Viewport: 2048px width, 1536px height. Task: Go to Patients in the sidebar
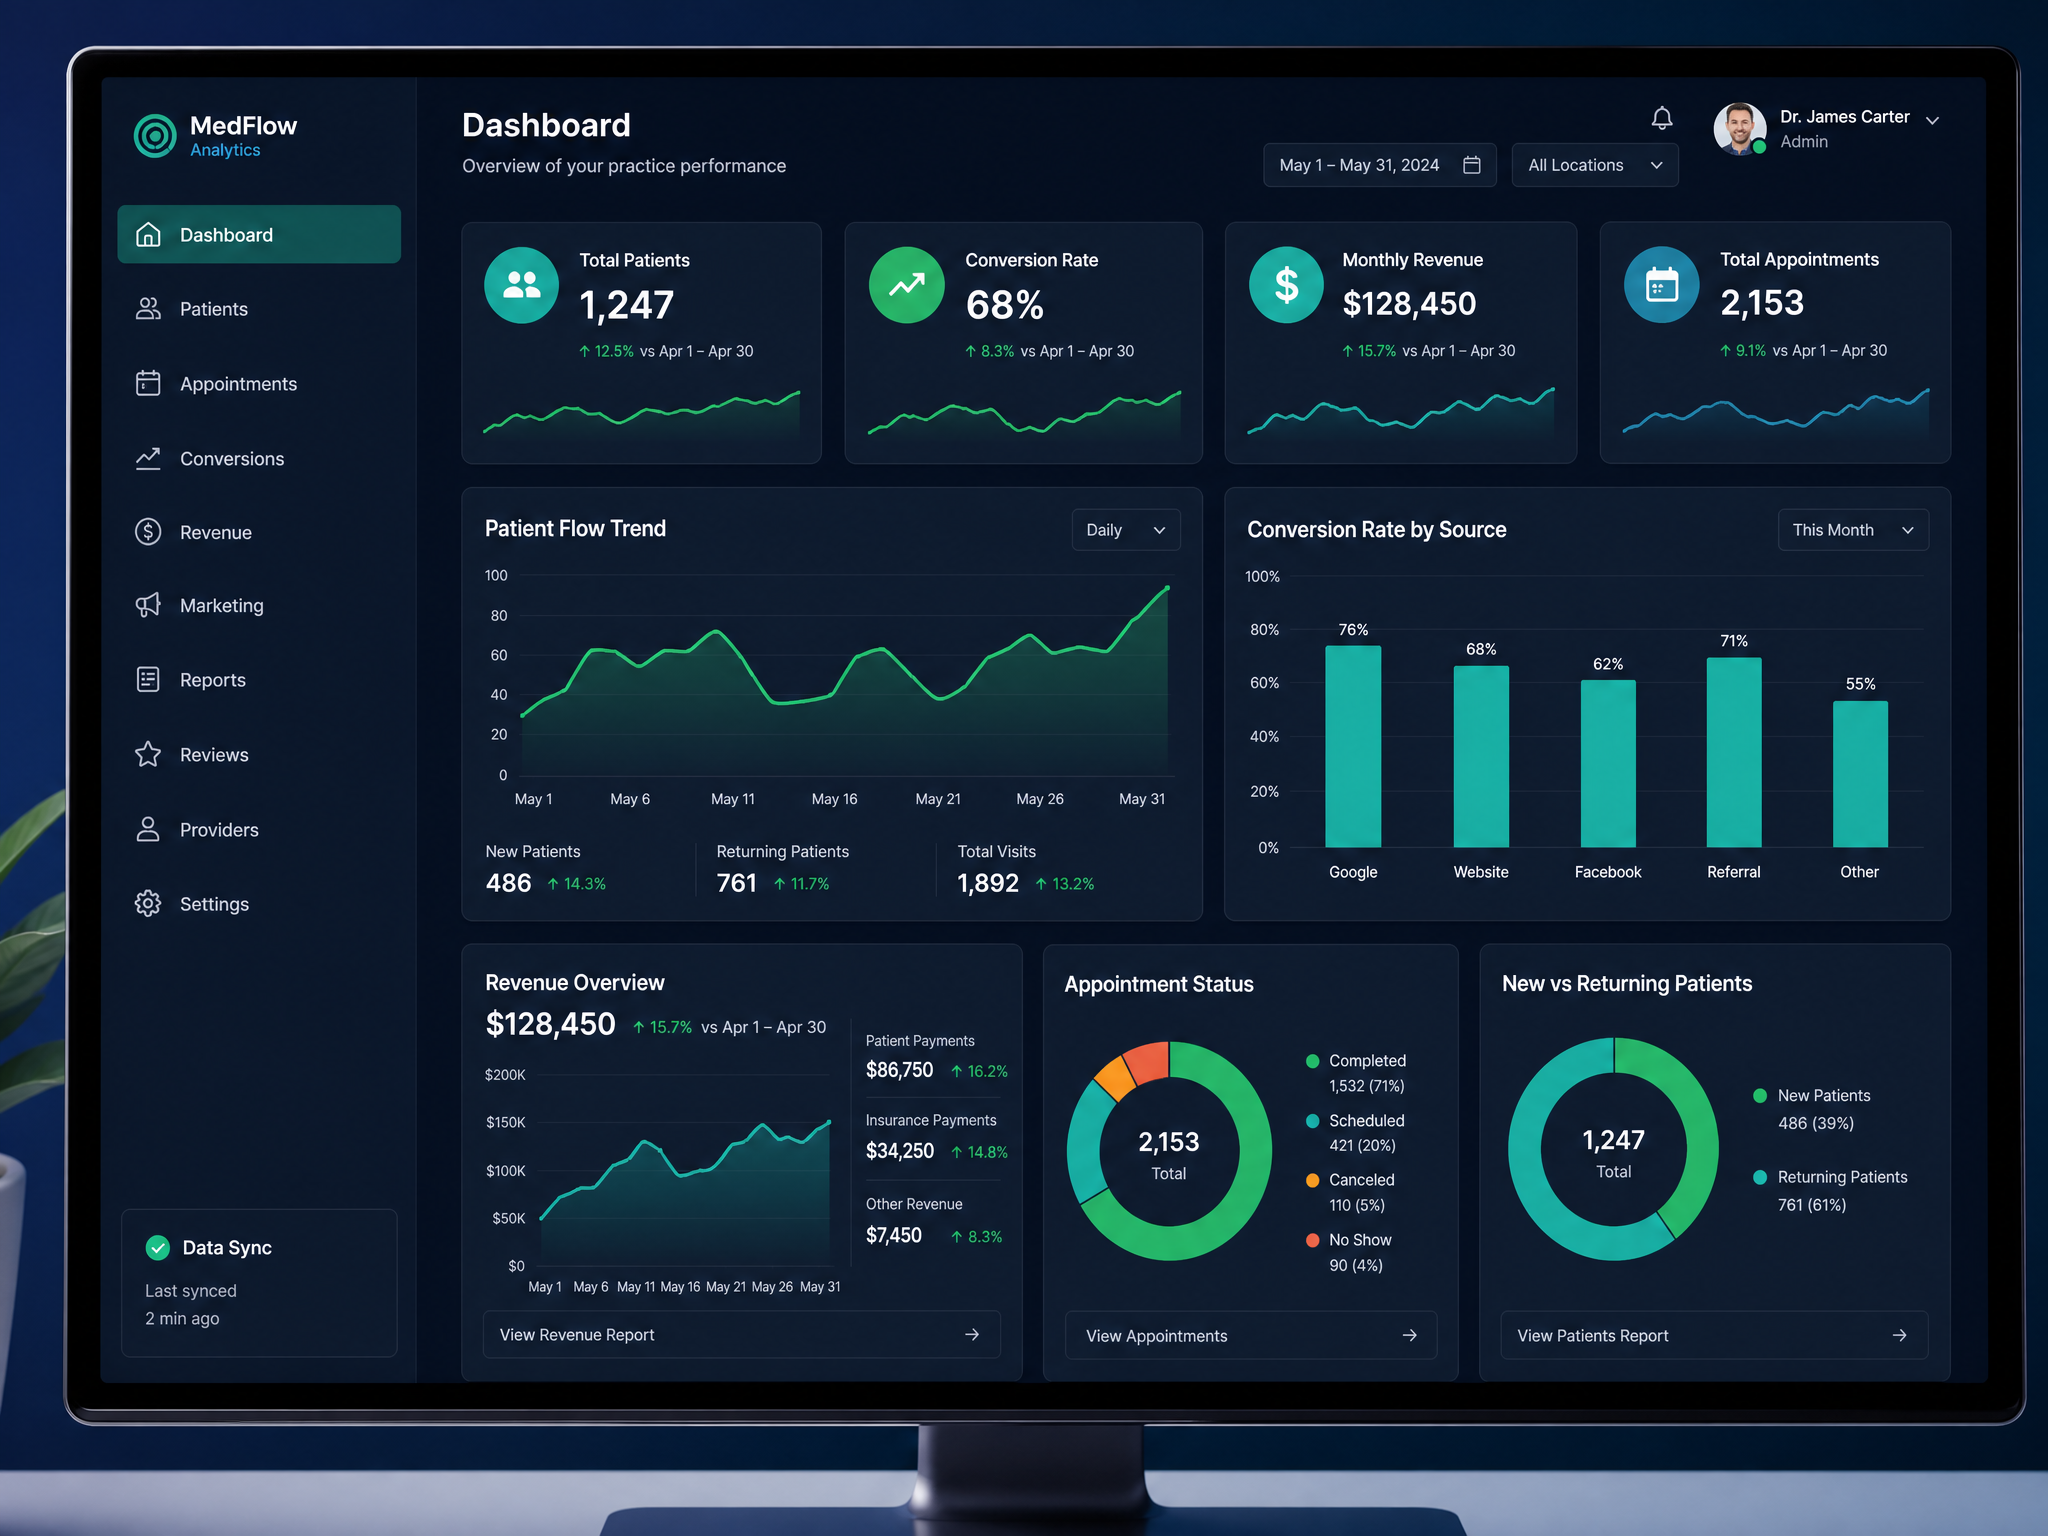point(259,309)
